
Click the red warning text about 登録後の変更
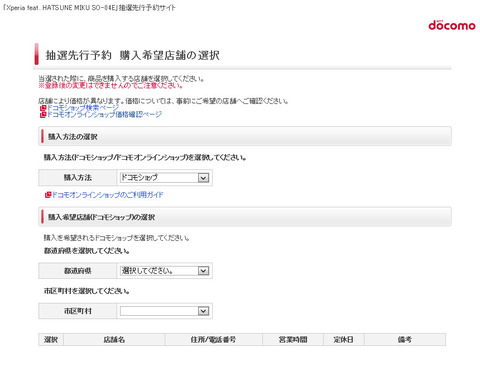111,86
